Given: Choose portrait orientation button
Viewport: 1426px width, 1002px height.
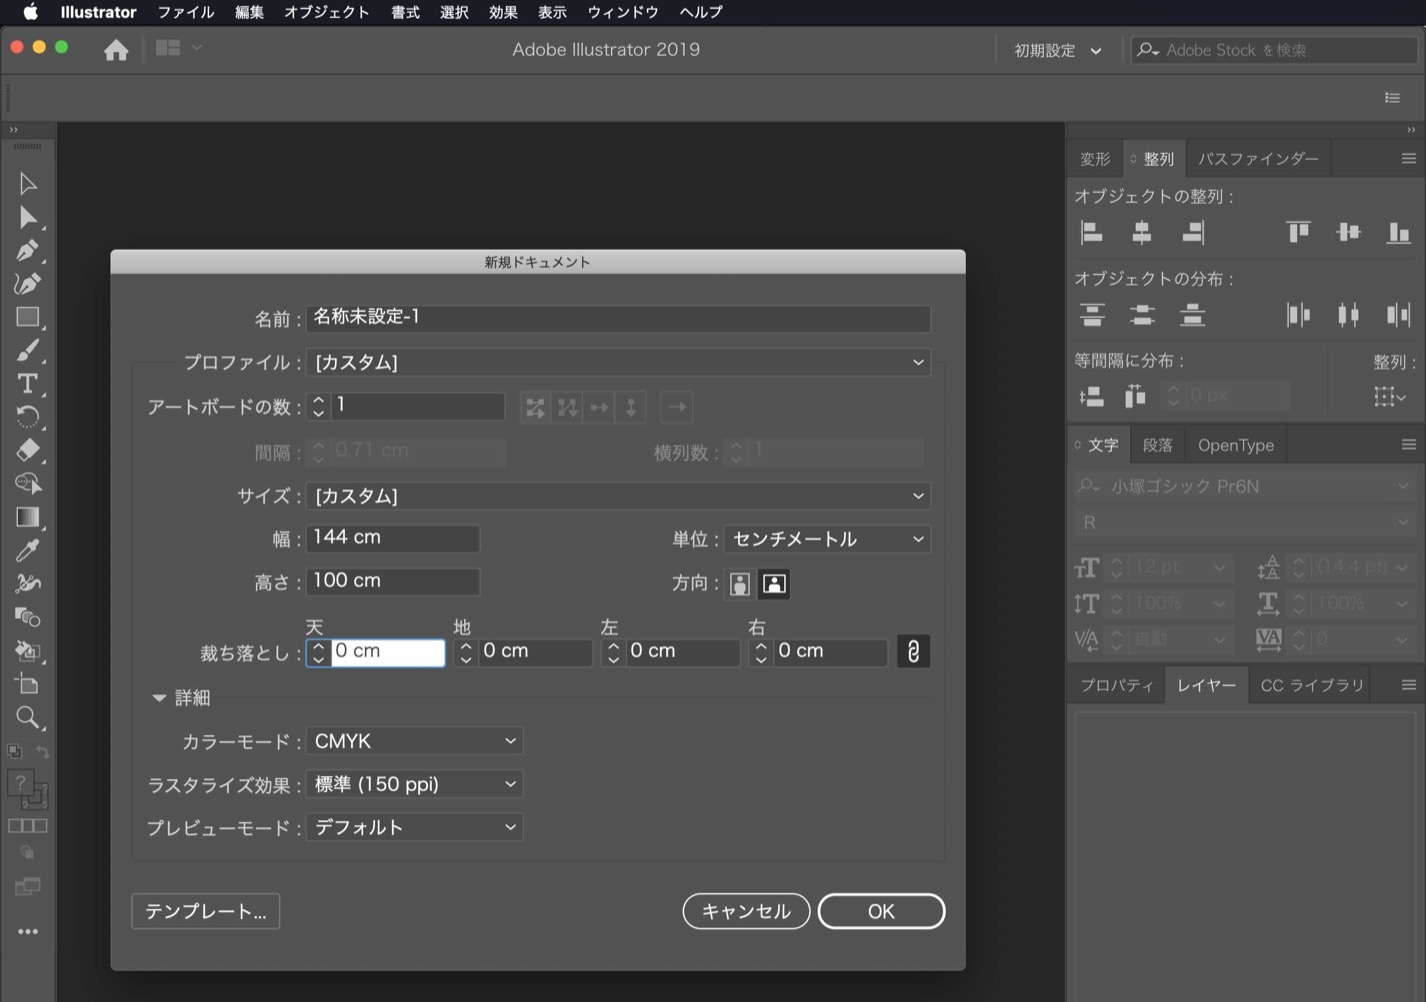Looking at the screenshot, I should pyautogui.click(x=739, y=584).
